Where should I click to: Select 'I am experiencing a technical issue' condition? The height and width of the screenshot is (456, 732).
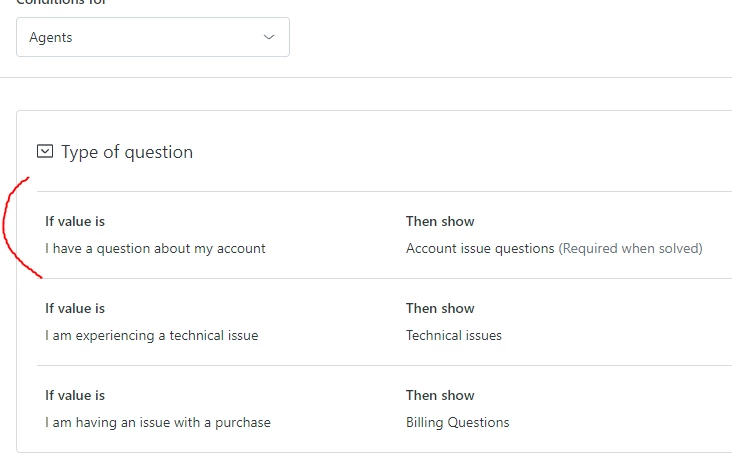[151, 335]
